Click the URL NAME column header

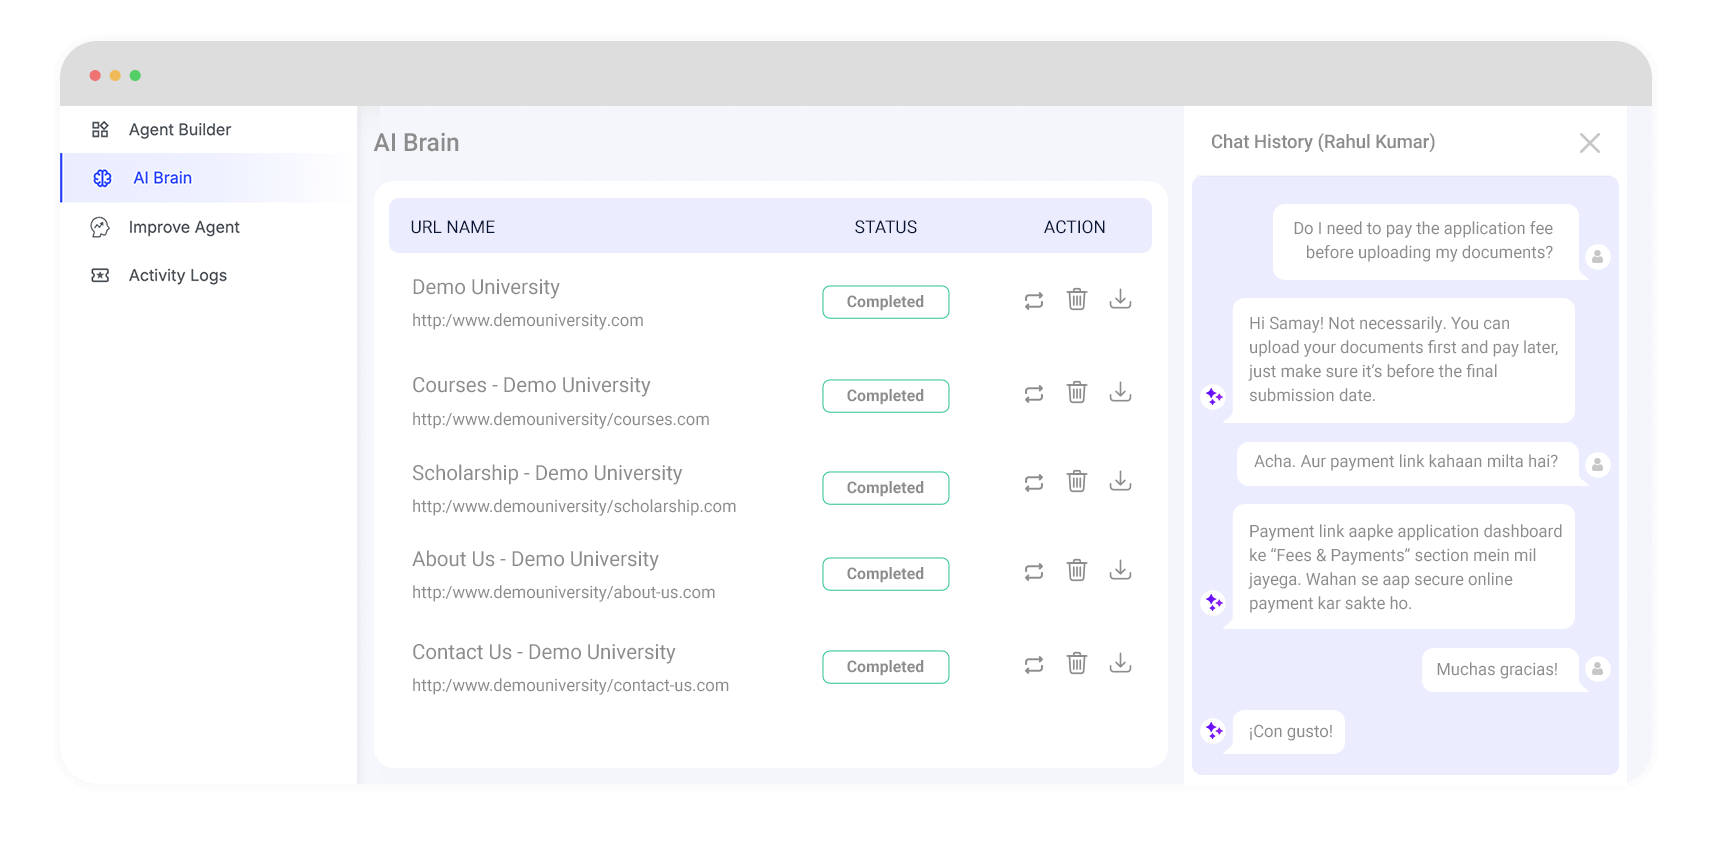452,227
